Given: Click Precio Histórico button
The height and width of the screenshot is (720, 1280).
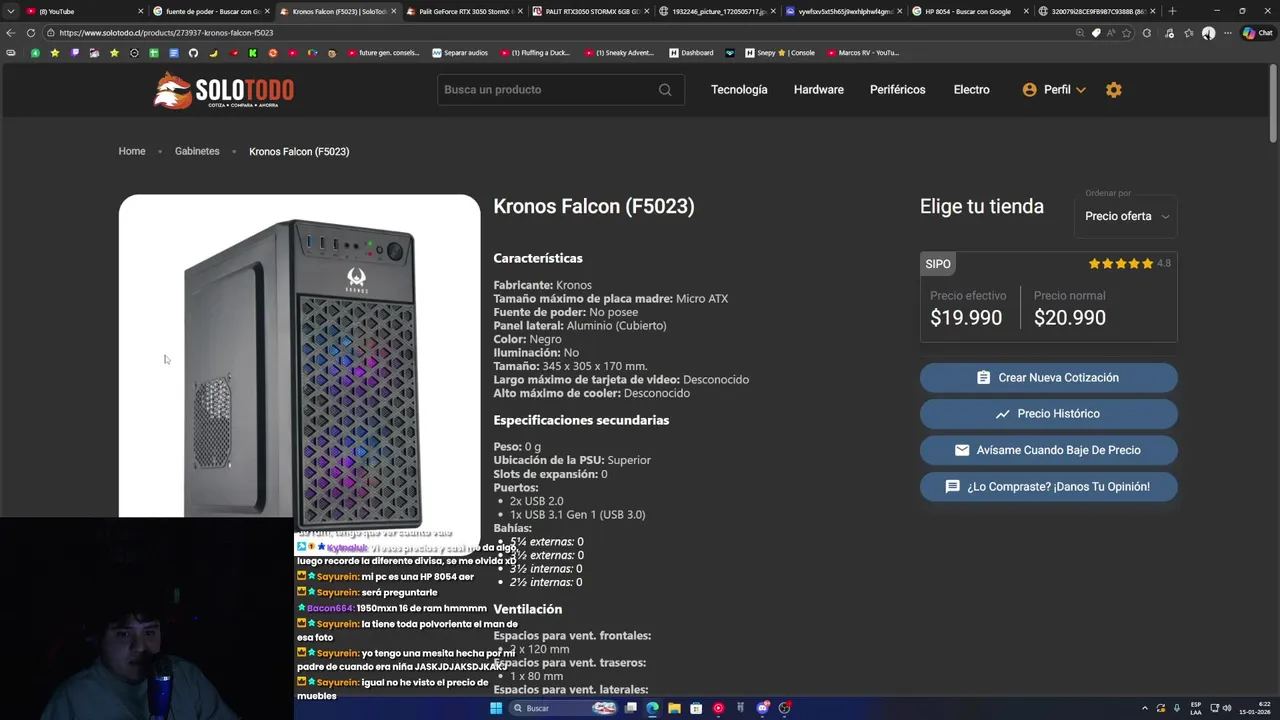Looking at the screenshot, I should (x=1048, y=414).
